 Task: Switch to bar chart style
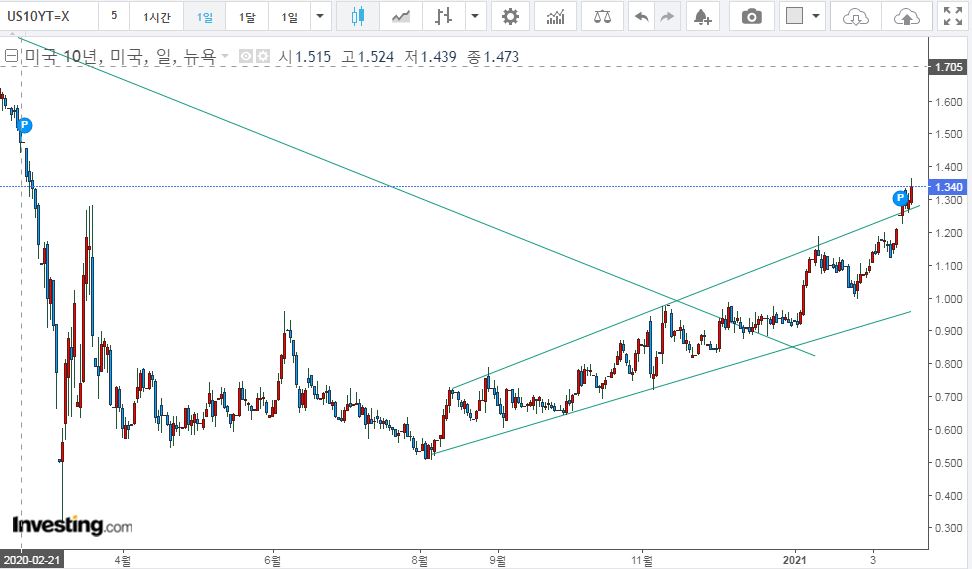443,16
